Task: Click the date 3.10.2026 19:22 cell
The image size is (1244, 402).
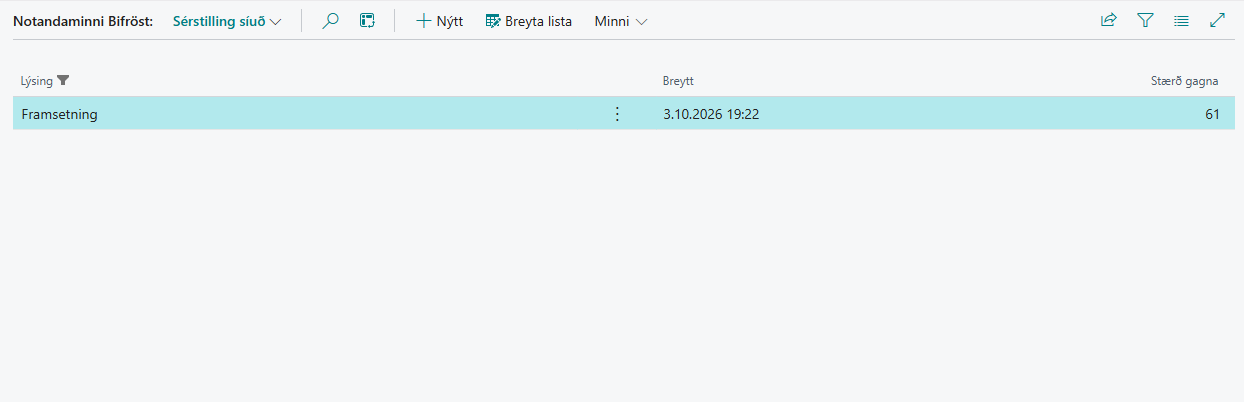Action: (711, 114)
